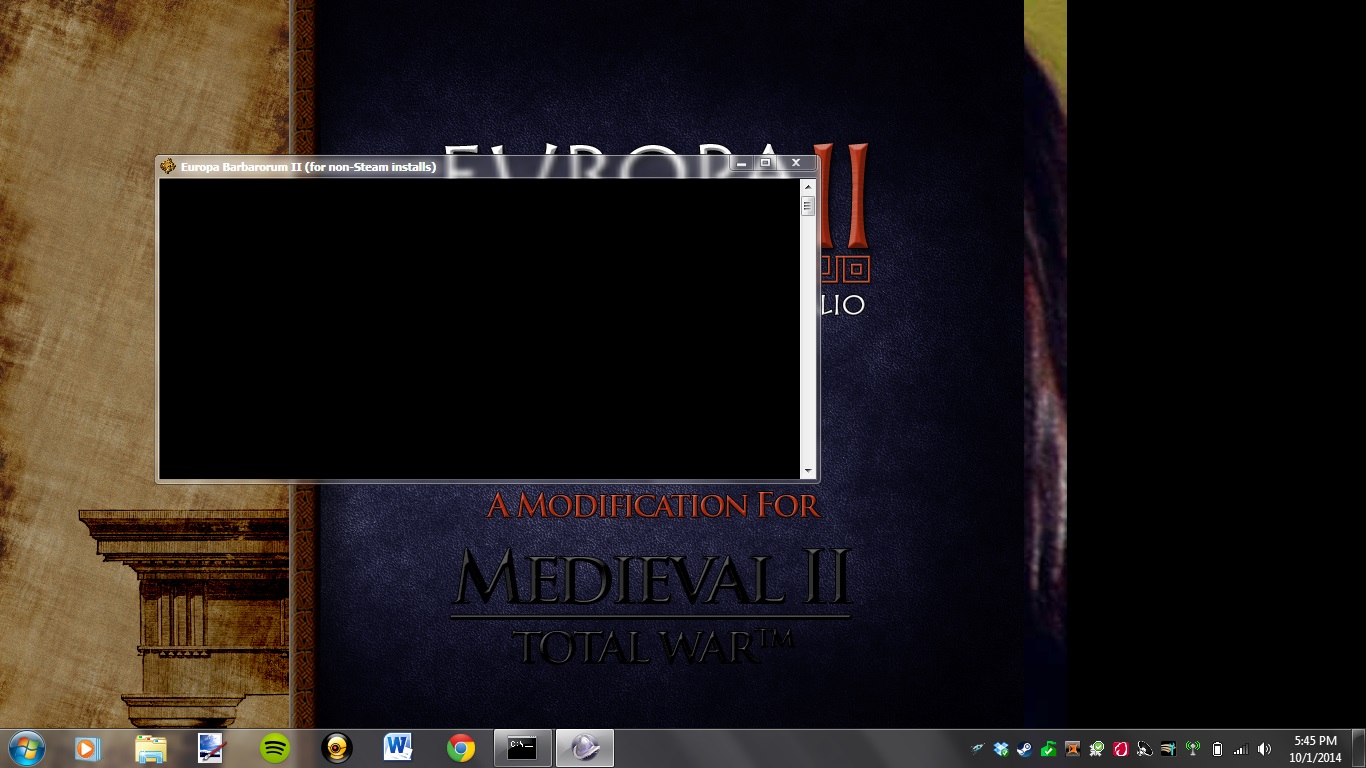Close the Europa Barbarorum II console window
The image size is (1366, 768).
[x=796, y=163]
